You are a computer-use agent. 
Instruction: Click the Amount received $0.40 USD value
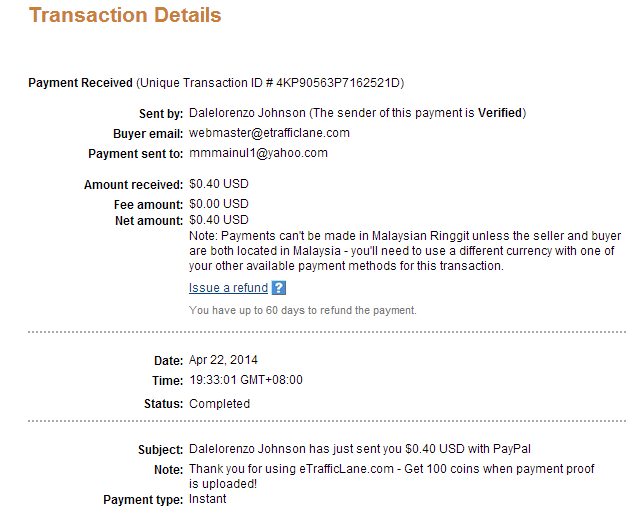(x=219, y=184)
